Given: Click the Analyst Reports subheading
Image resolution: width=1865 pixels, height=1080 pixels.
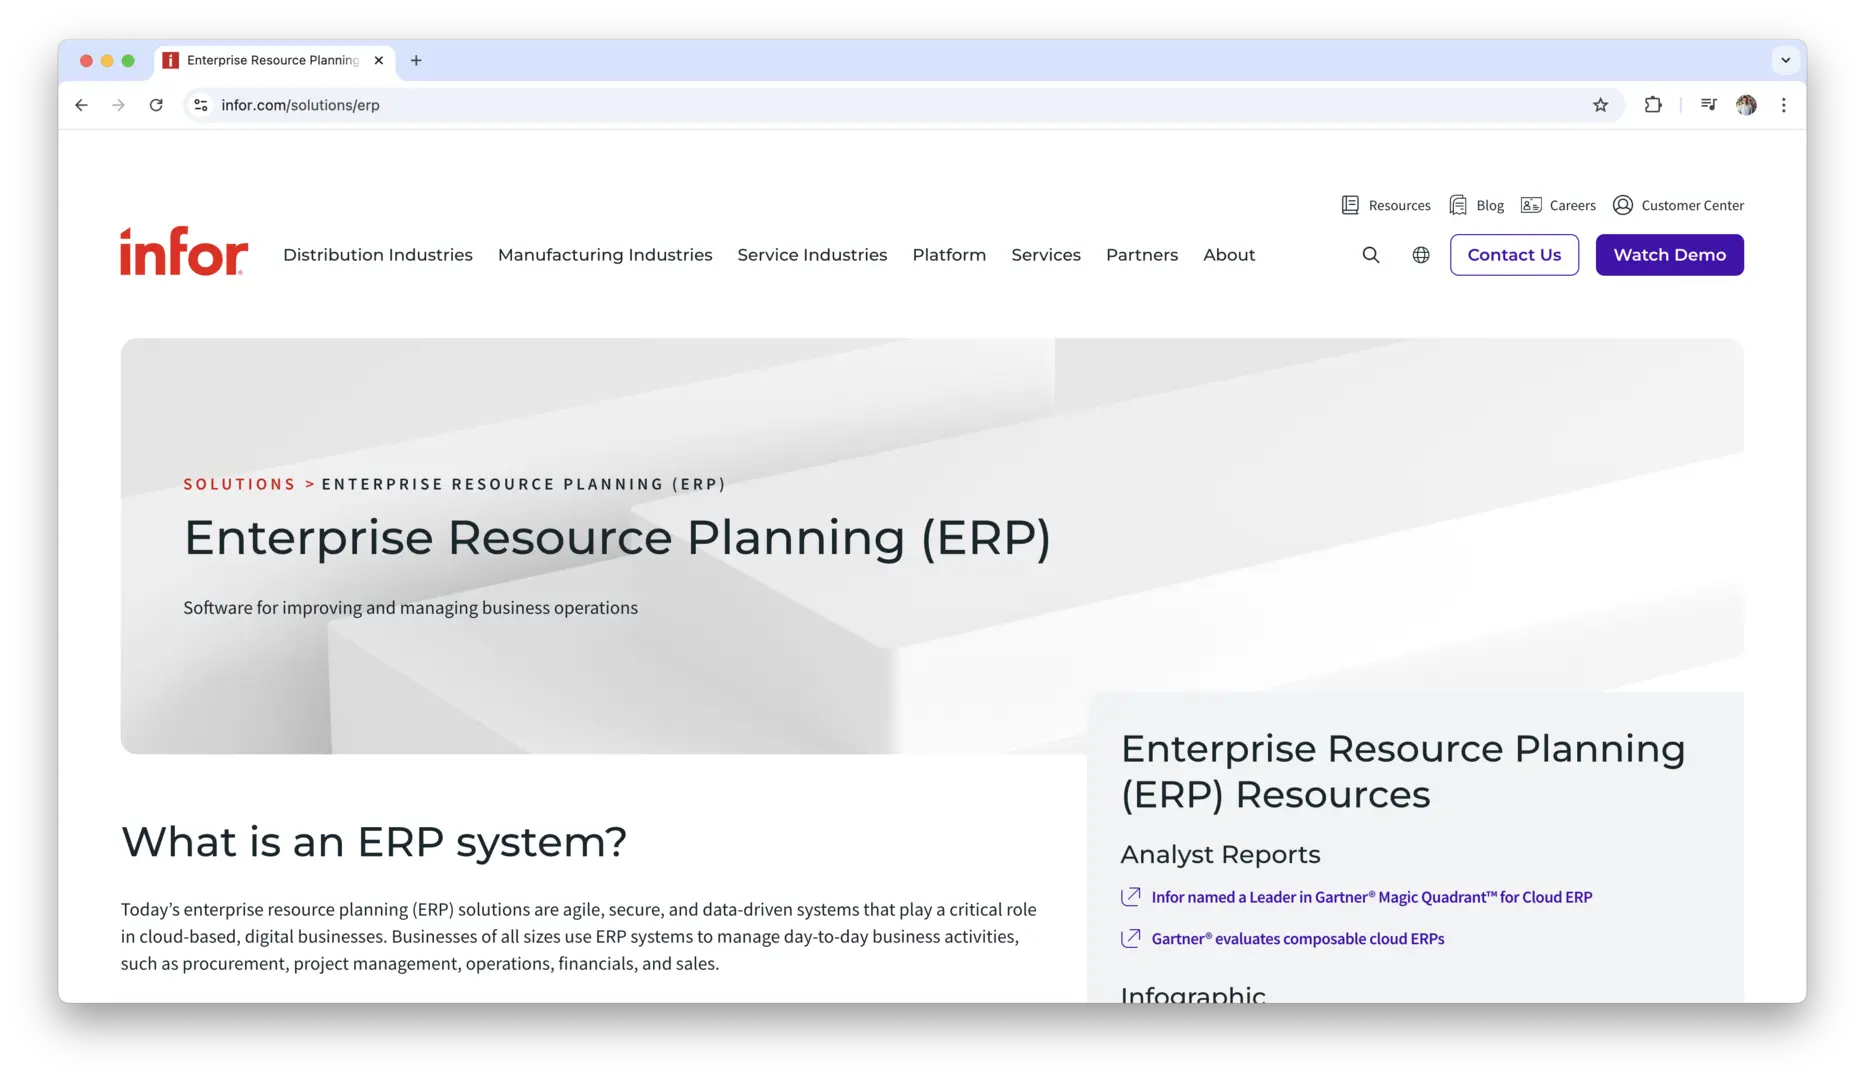Looking at the screenshot, I should [1220, 854].
